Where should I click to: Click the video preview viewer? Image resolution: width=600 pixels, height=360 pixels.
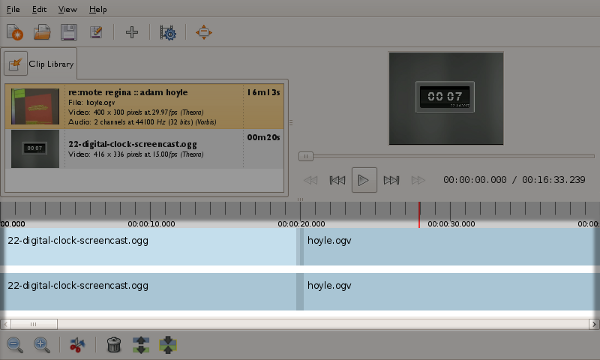[446, 99]
